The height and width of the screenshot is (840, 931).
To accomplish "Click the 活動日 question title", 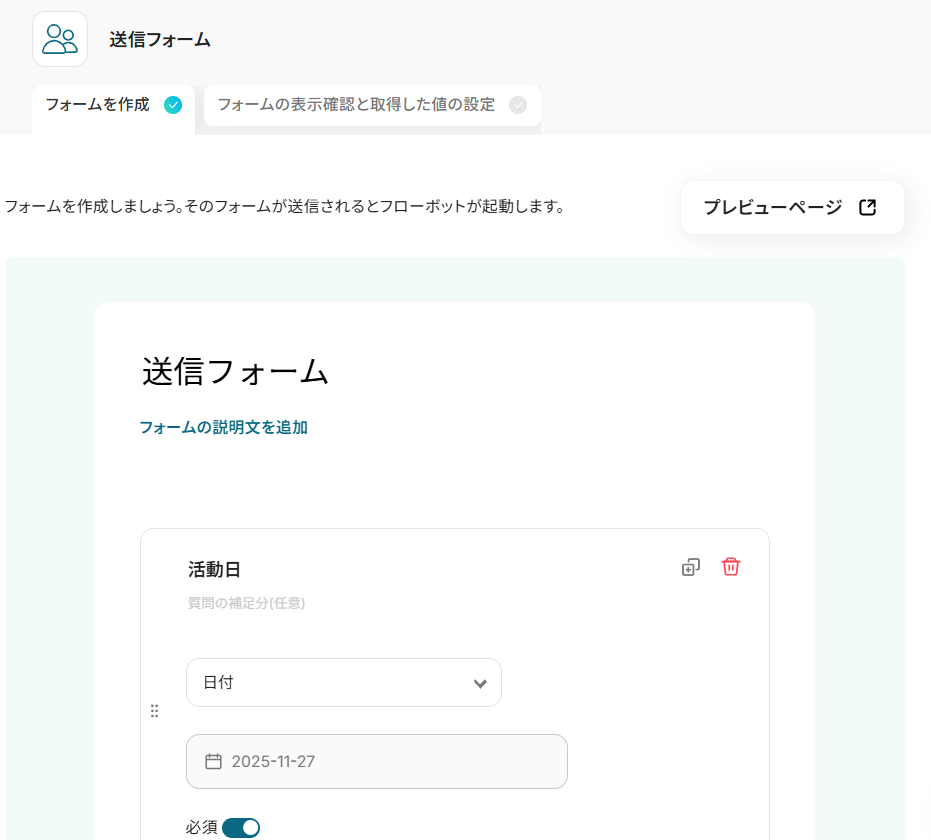I will coord(214,570).
